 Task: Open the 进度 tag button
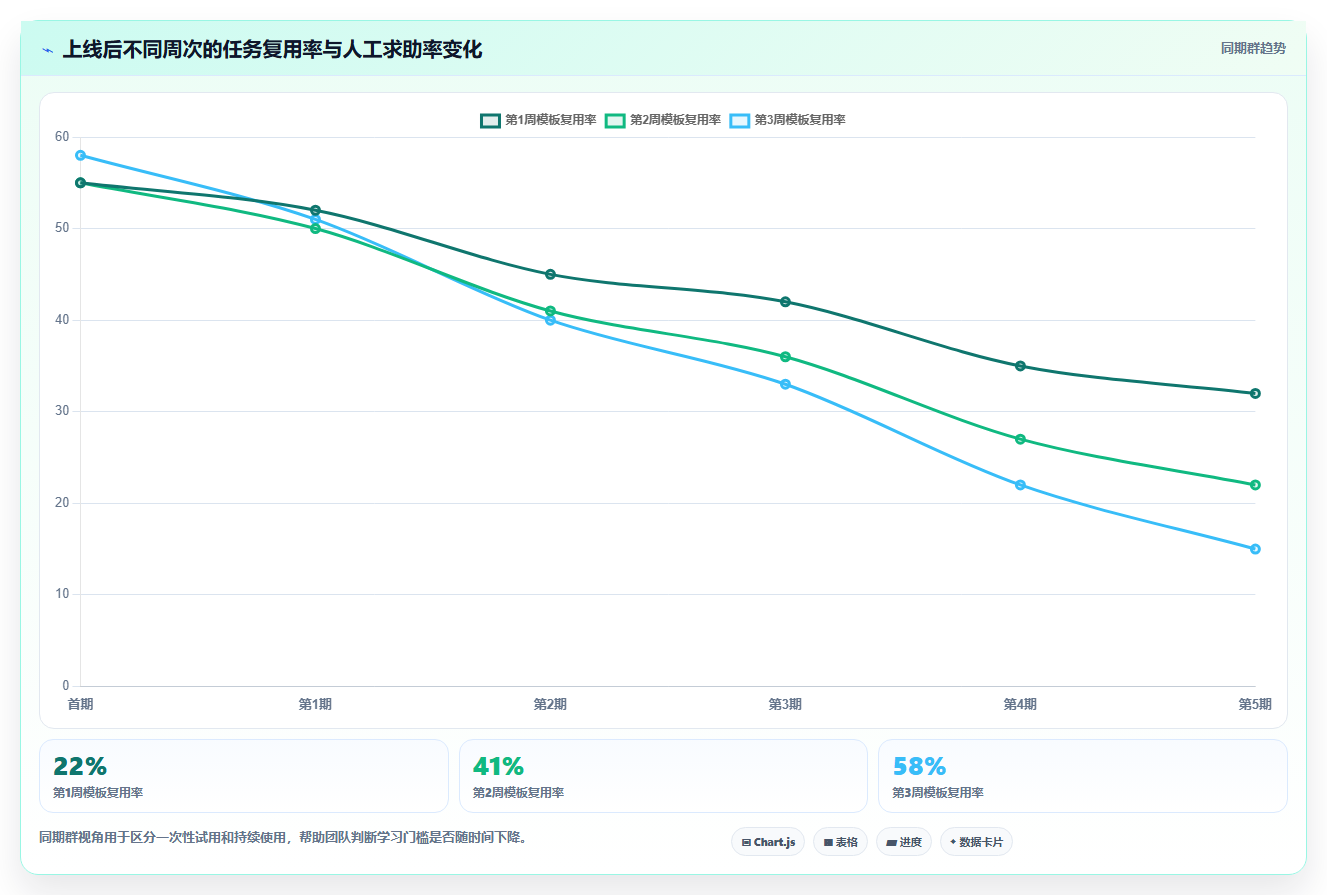pos(904,842)
